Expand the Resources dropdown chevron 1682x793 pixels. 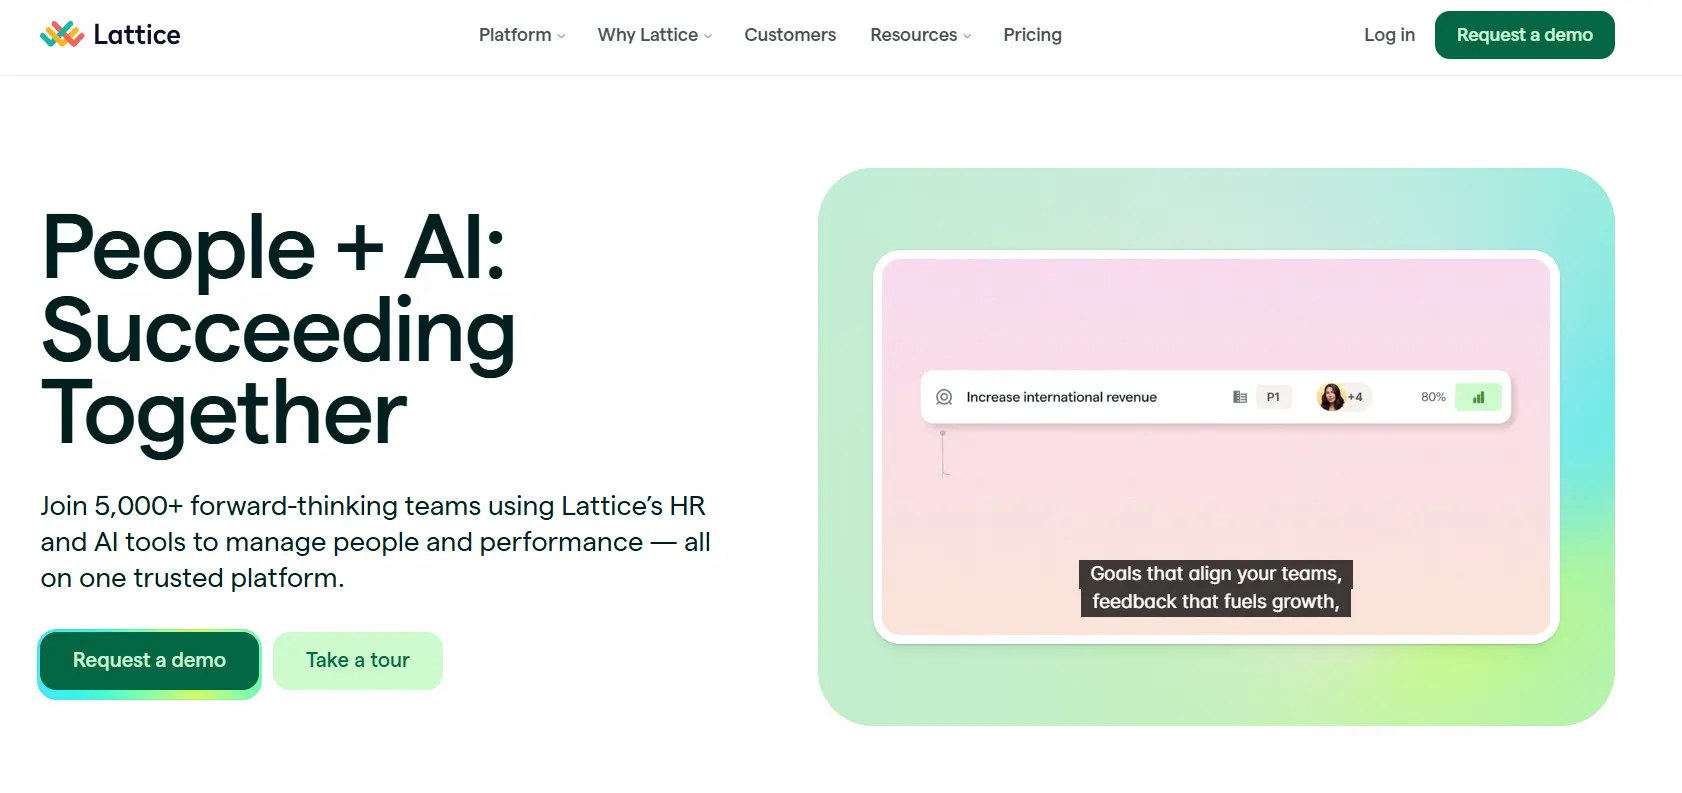[x=967, y=36]
